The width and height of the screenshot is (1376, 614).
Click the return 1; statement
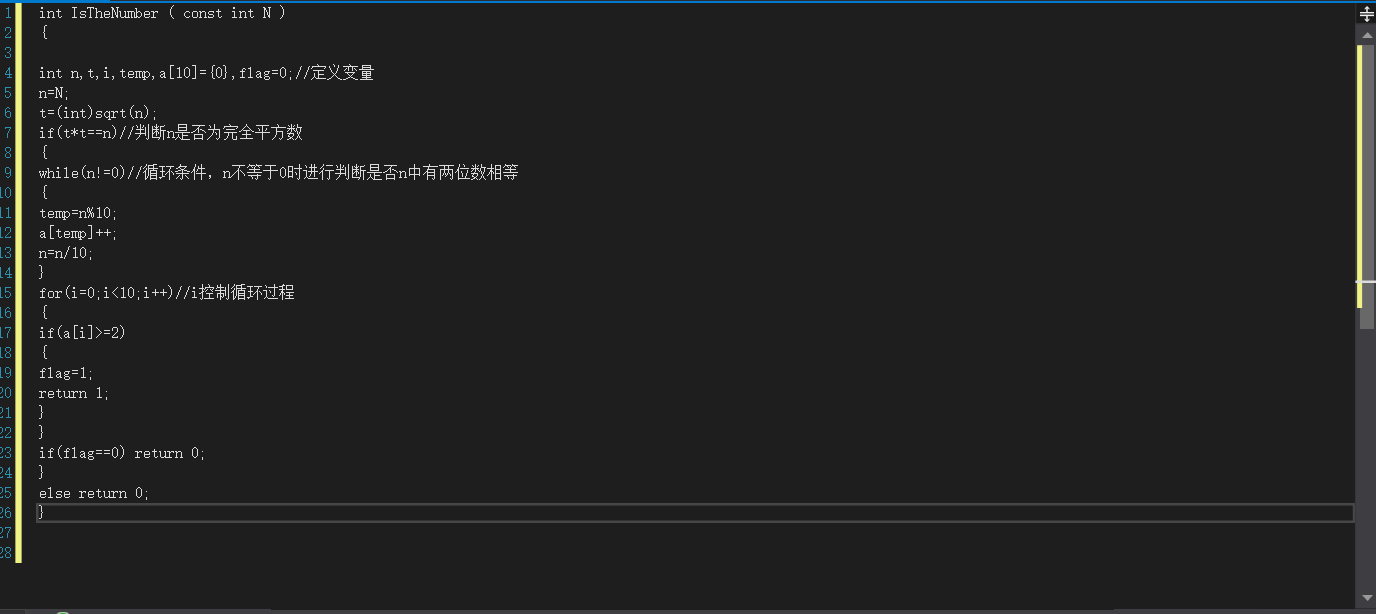pyautogui.click(x=74, y=393)
